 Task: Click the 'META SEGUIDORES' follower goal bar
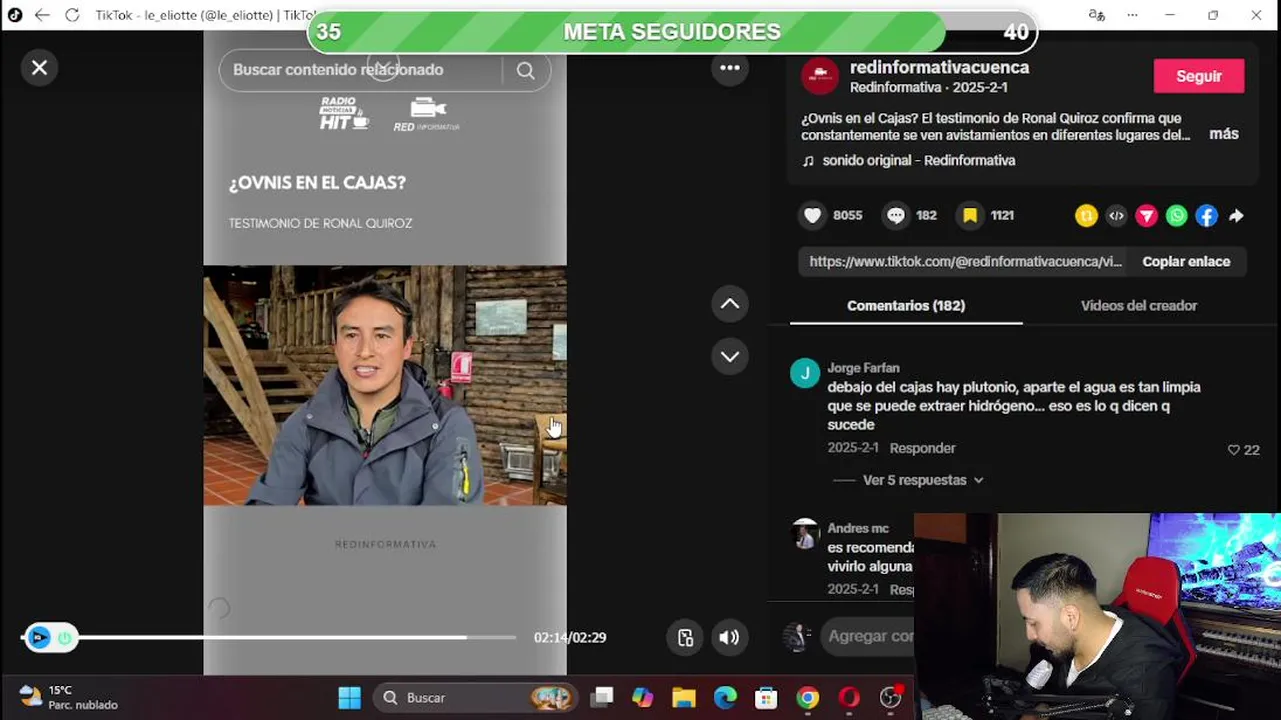(672, 32)
